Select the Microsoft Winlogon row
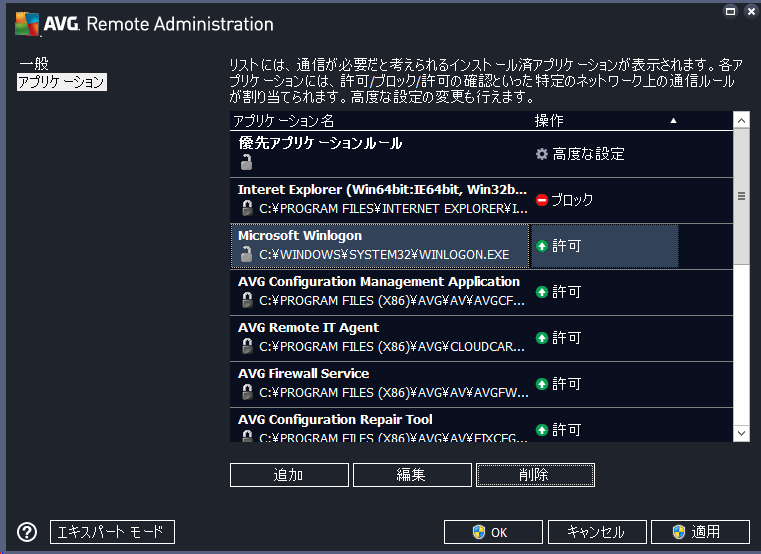Viewport: 761px width, 554px height. 481,246
